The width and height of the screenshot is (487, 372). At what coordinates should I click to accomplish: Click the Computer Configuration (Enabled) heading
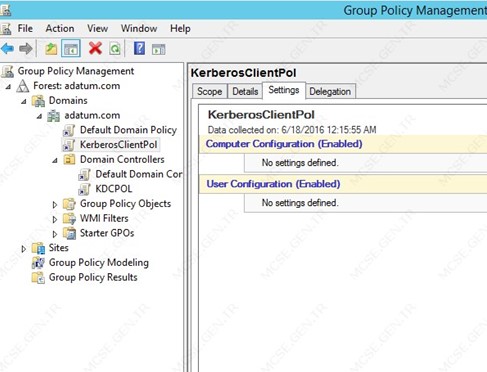[x=284, y=144]
